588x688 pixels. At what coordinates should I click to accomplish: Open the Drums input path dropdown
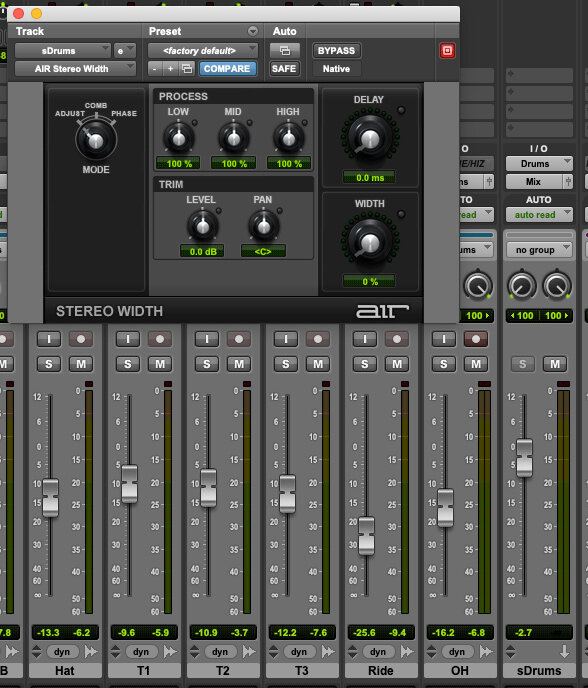(x=539, y=164)
